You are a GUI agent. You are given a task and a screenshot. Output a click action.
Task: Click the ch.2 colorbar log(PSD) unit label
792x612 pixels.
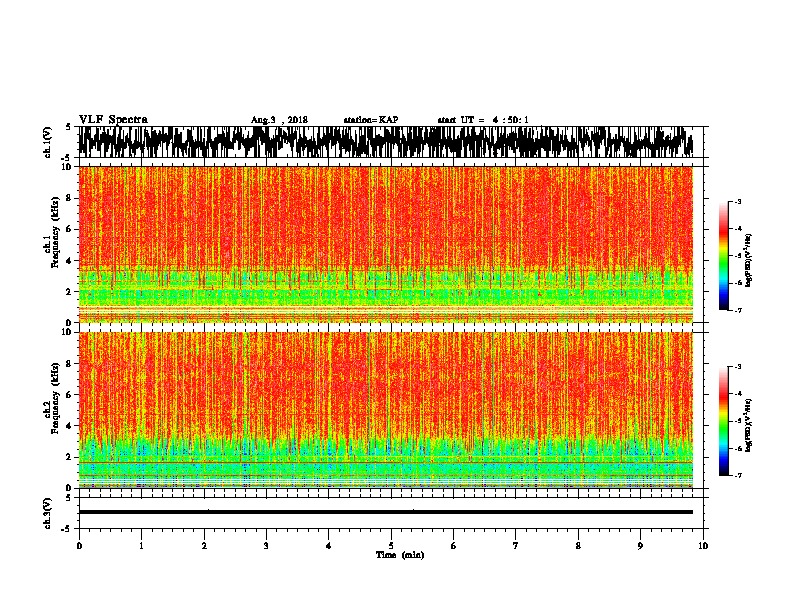[748, 425]
